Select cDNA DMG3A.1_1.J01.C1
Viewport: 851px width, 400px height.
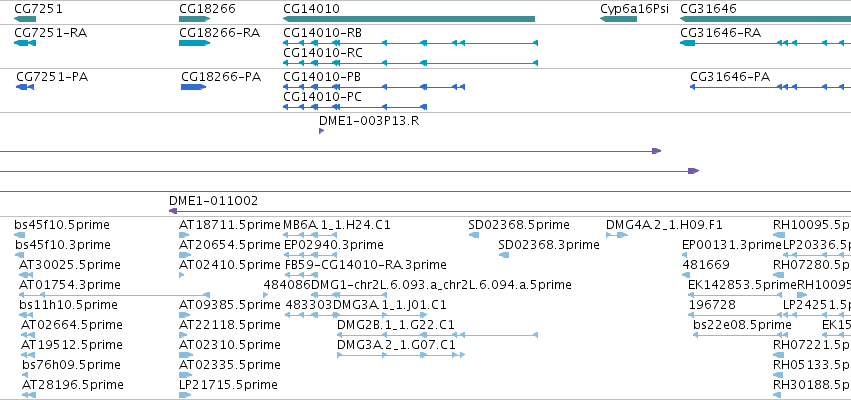pos(390,304)
